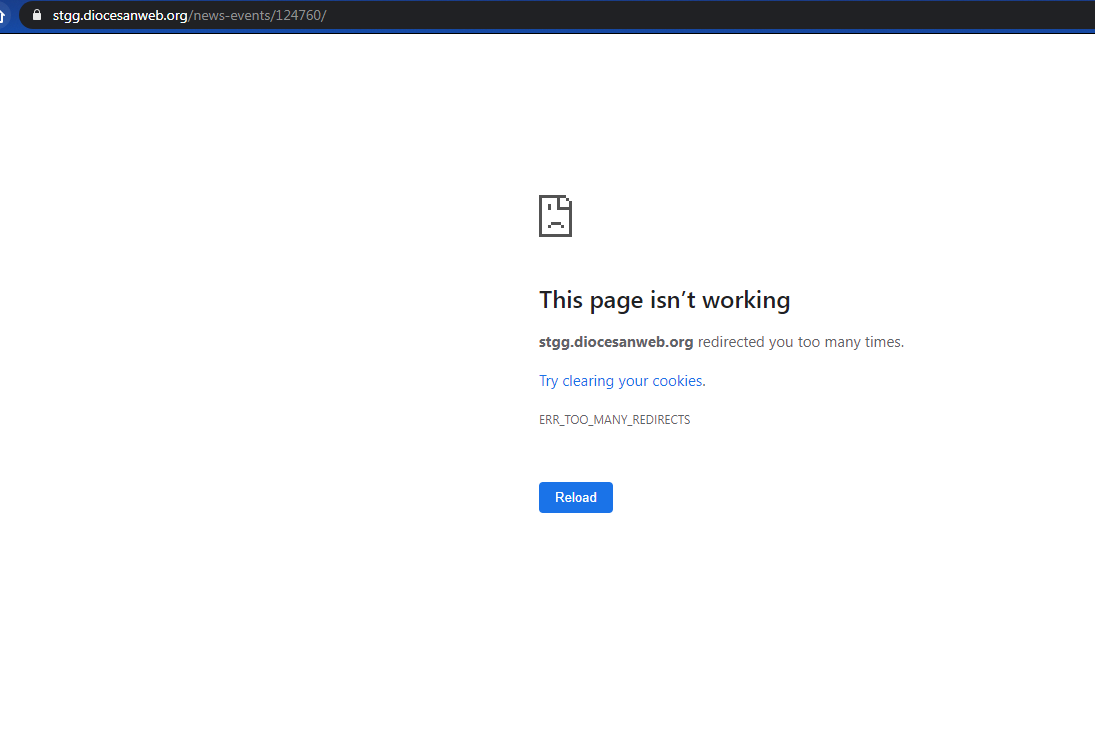Open the 'Try clearing your cookies' link

click(622, 381)
